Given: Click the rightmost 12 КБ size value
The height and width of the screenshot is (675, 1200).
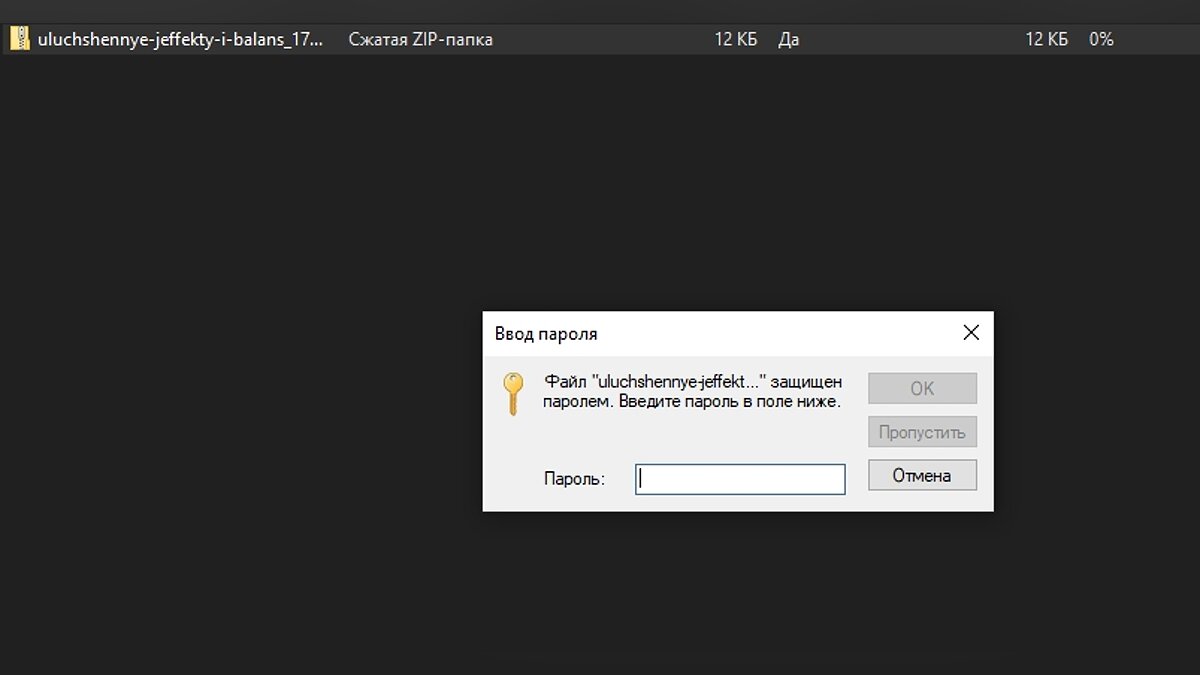Looking at the screenshot, I should point(1046,40).
